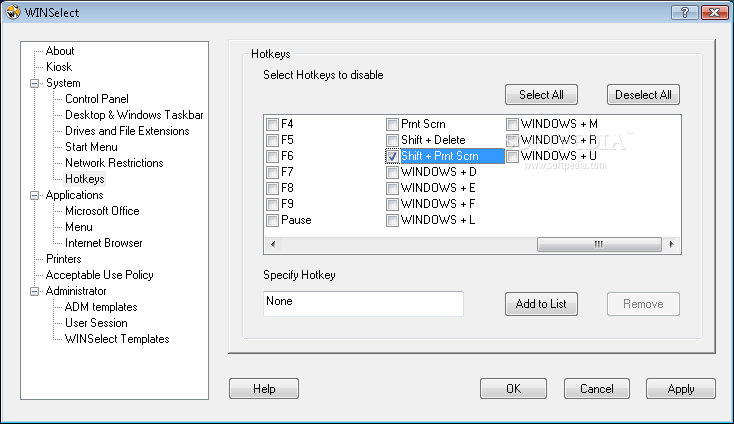Collapse the System tree node

35,84
